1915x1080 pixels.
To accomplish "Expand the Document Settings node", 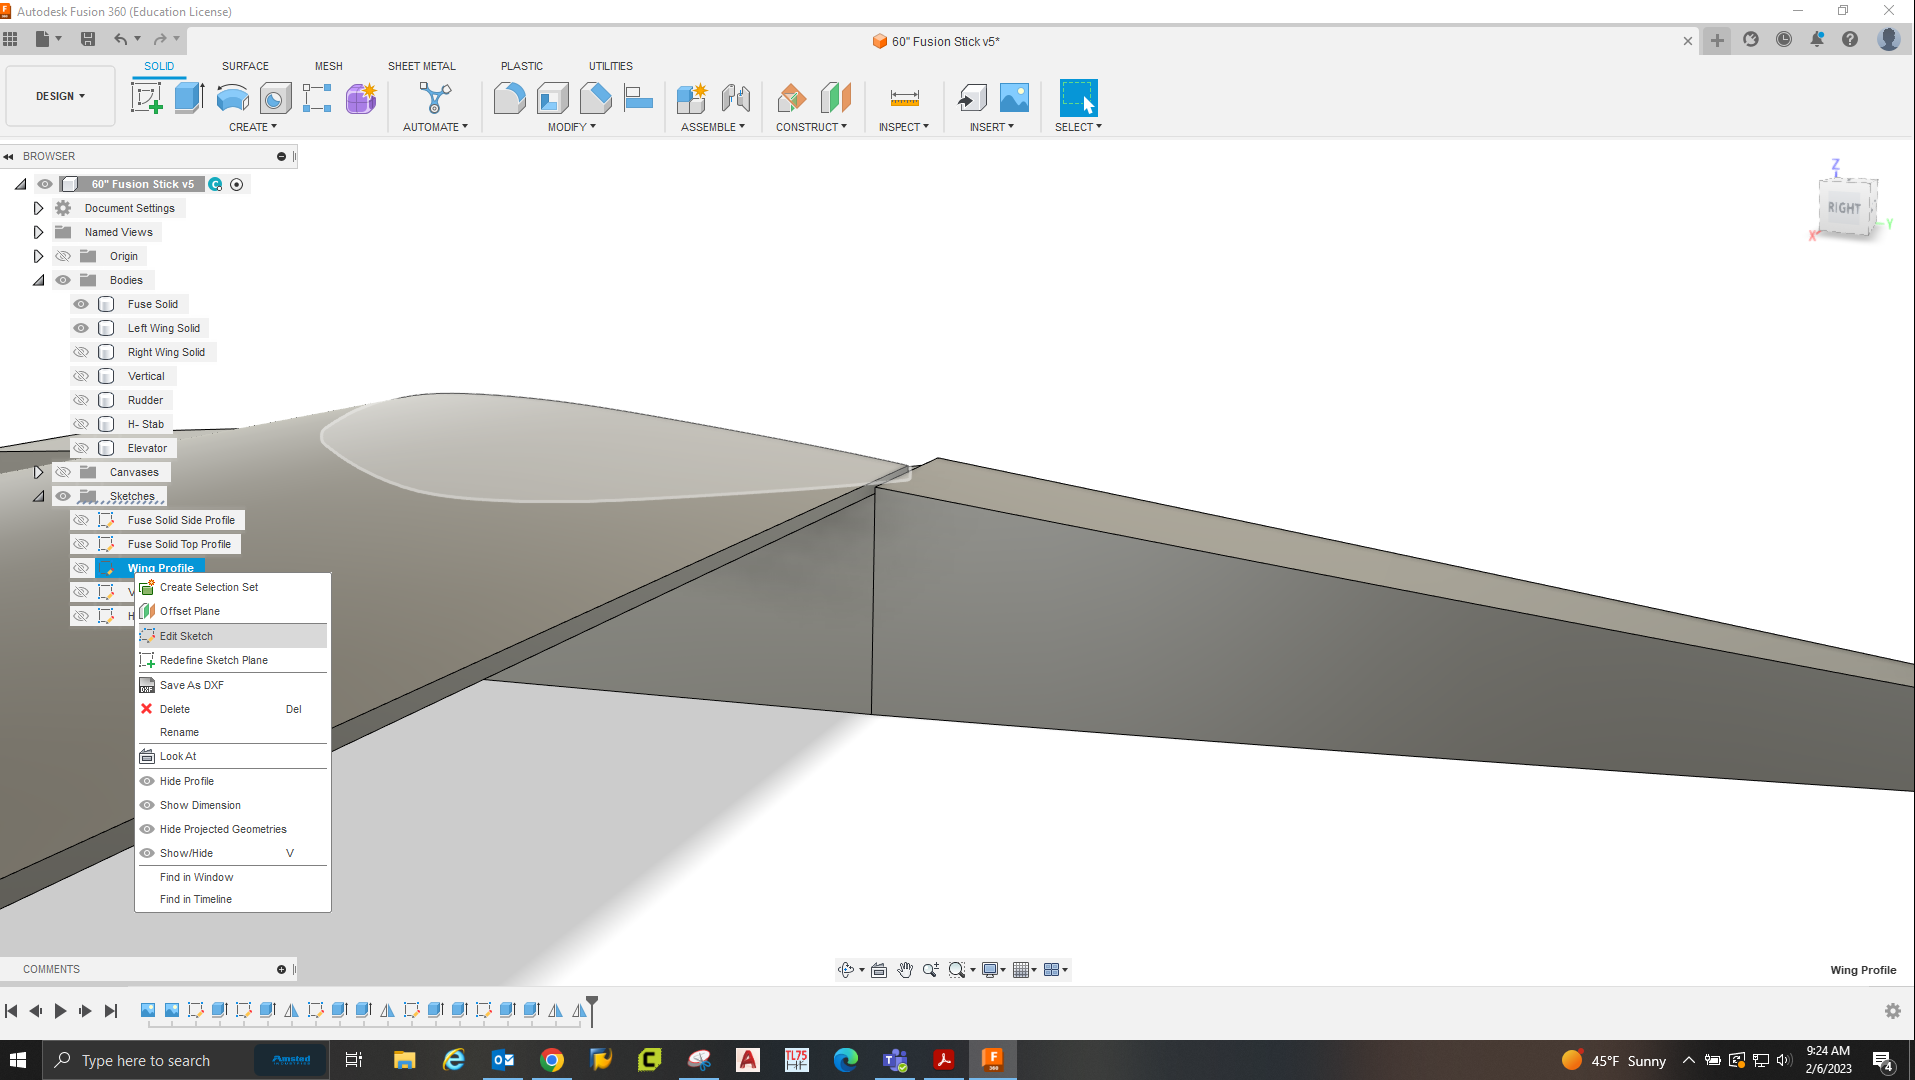I will point(38,208).
